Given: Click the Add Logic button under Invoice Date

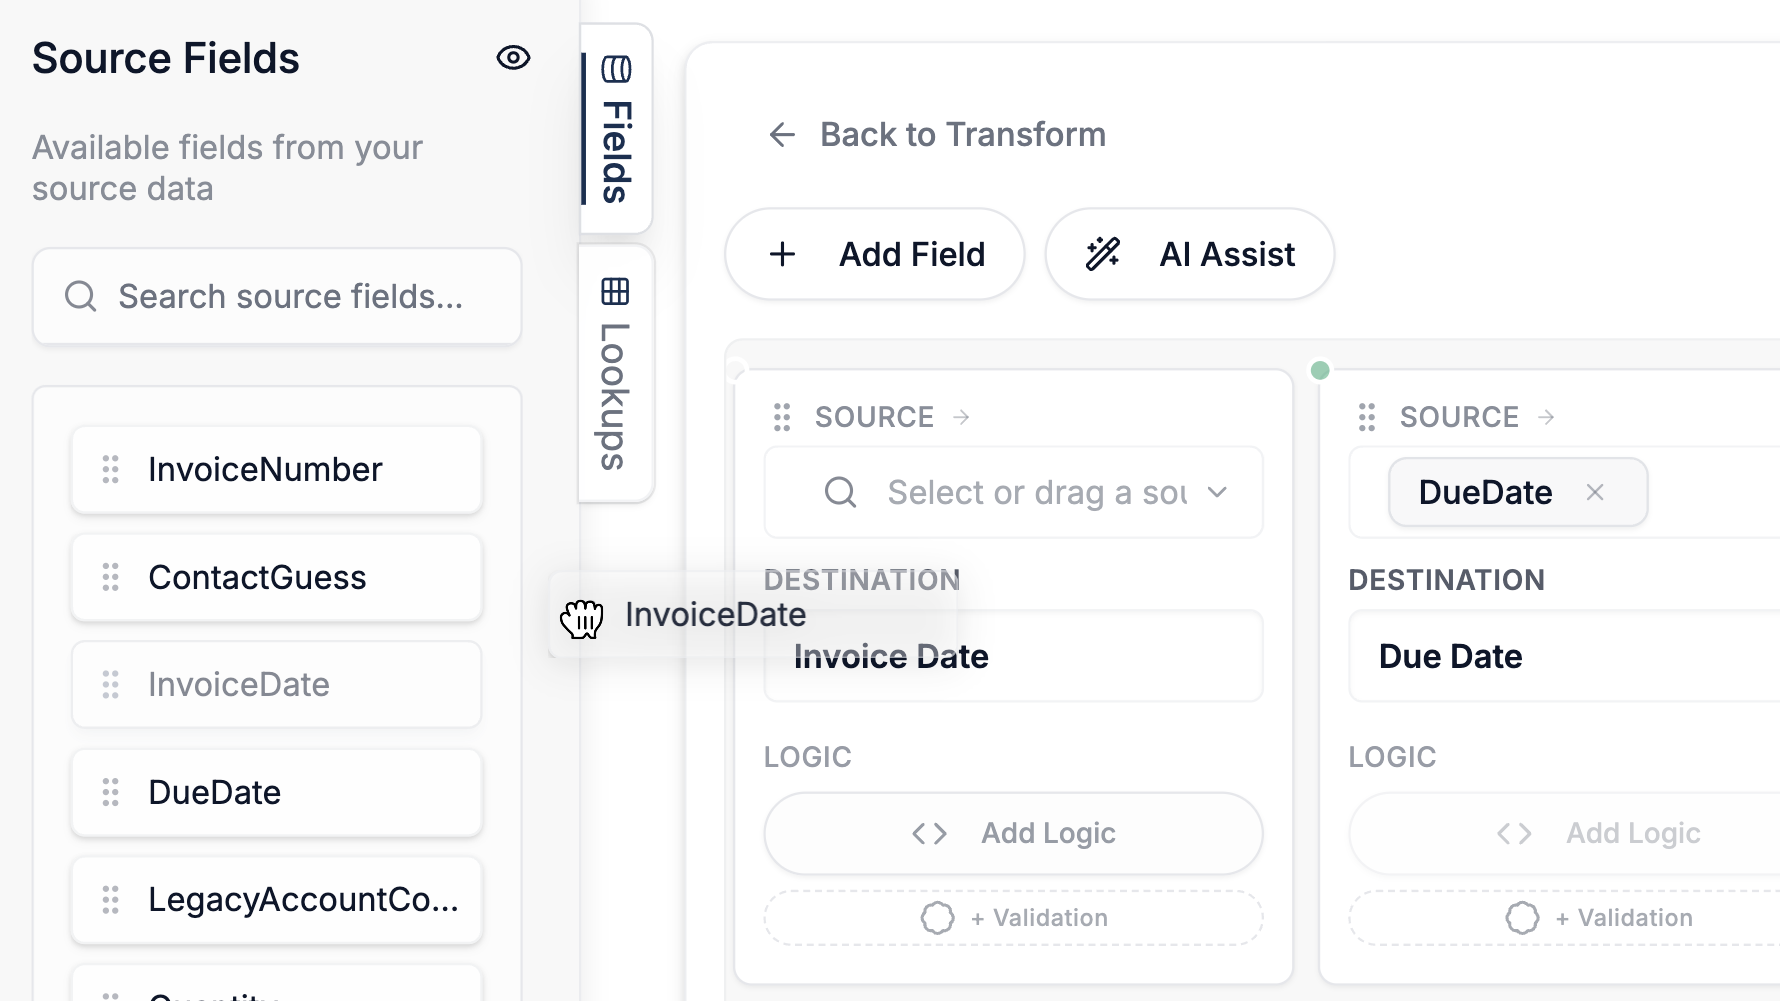Looking at the screenshot, I should pyautogui.click(x=1013, y=833).
